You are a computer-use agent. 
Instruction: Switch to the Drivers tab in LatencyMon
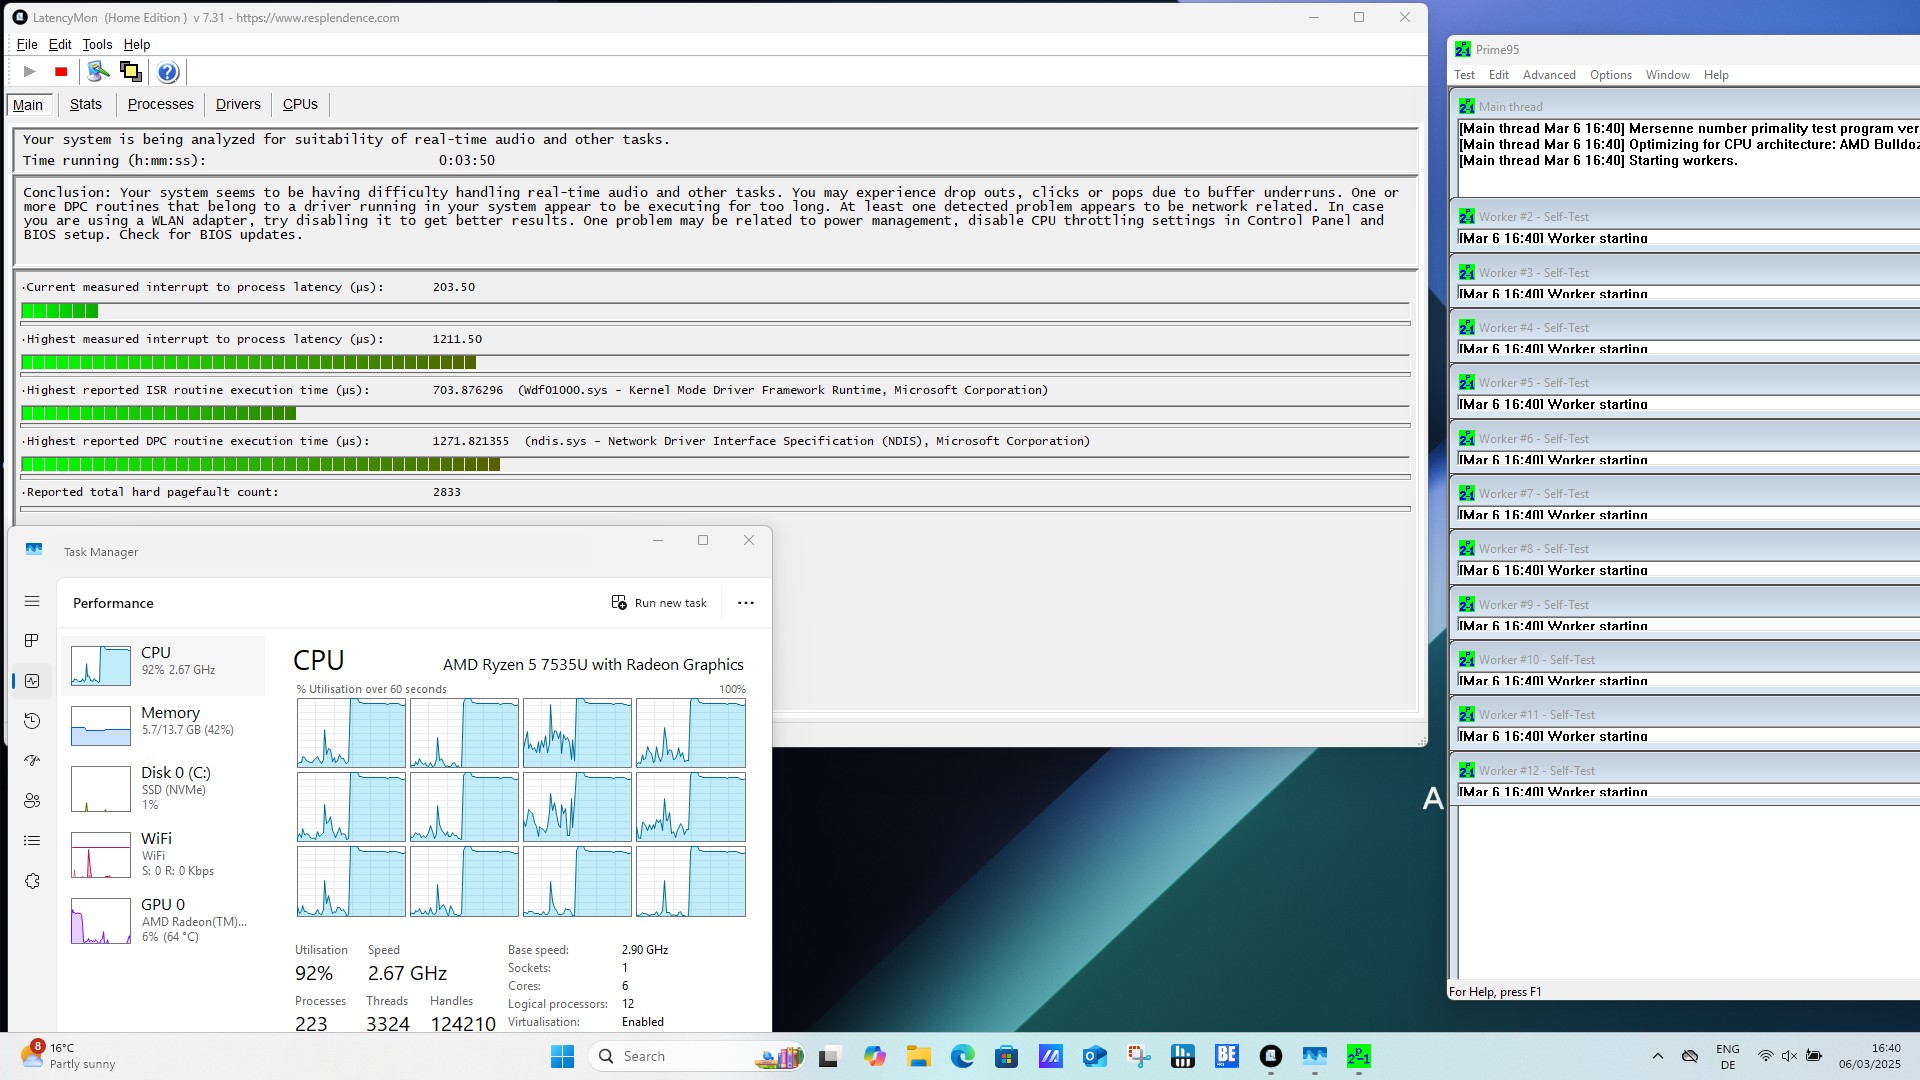pyautogui.click(x=238, y=104)
